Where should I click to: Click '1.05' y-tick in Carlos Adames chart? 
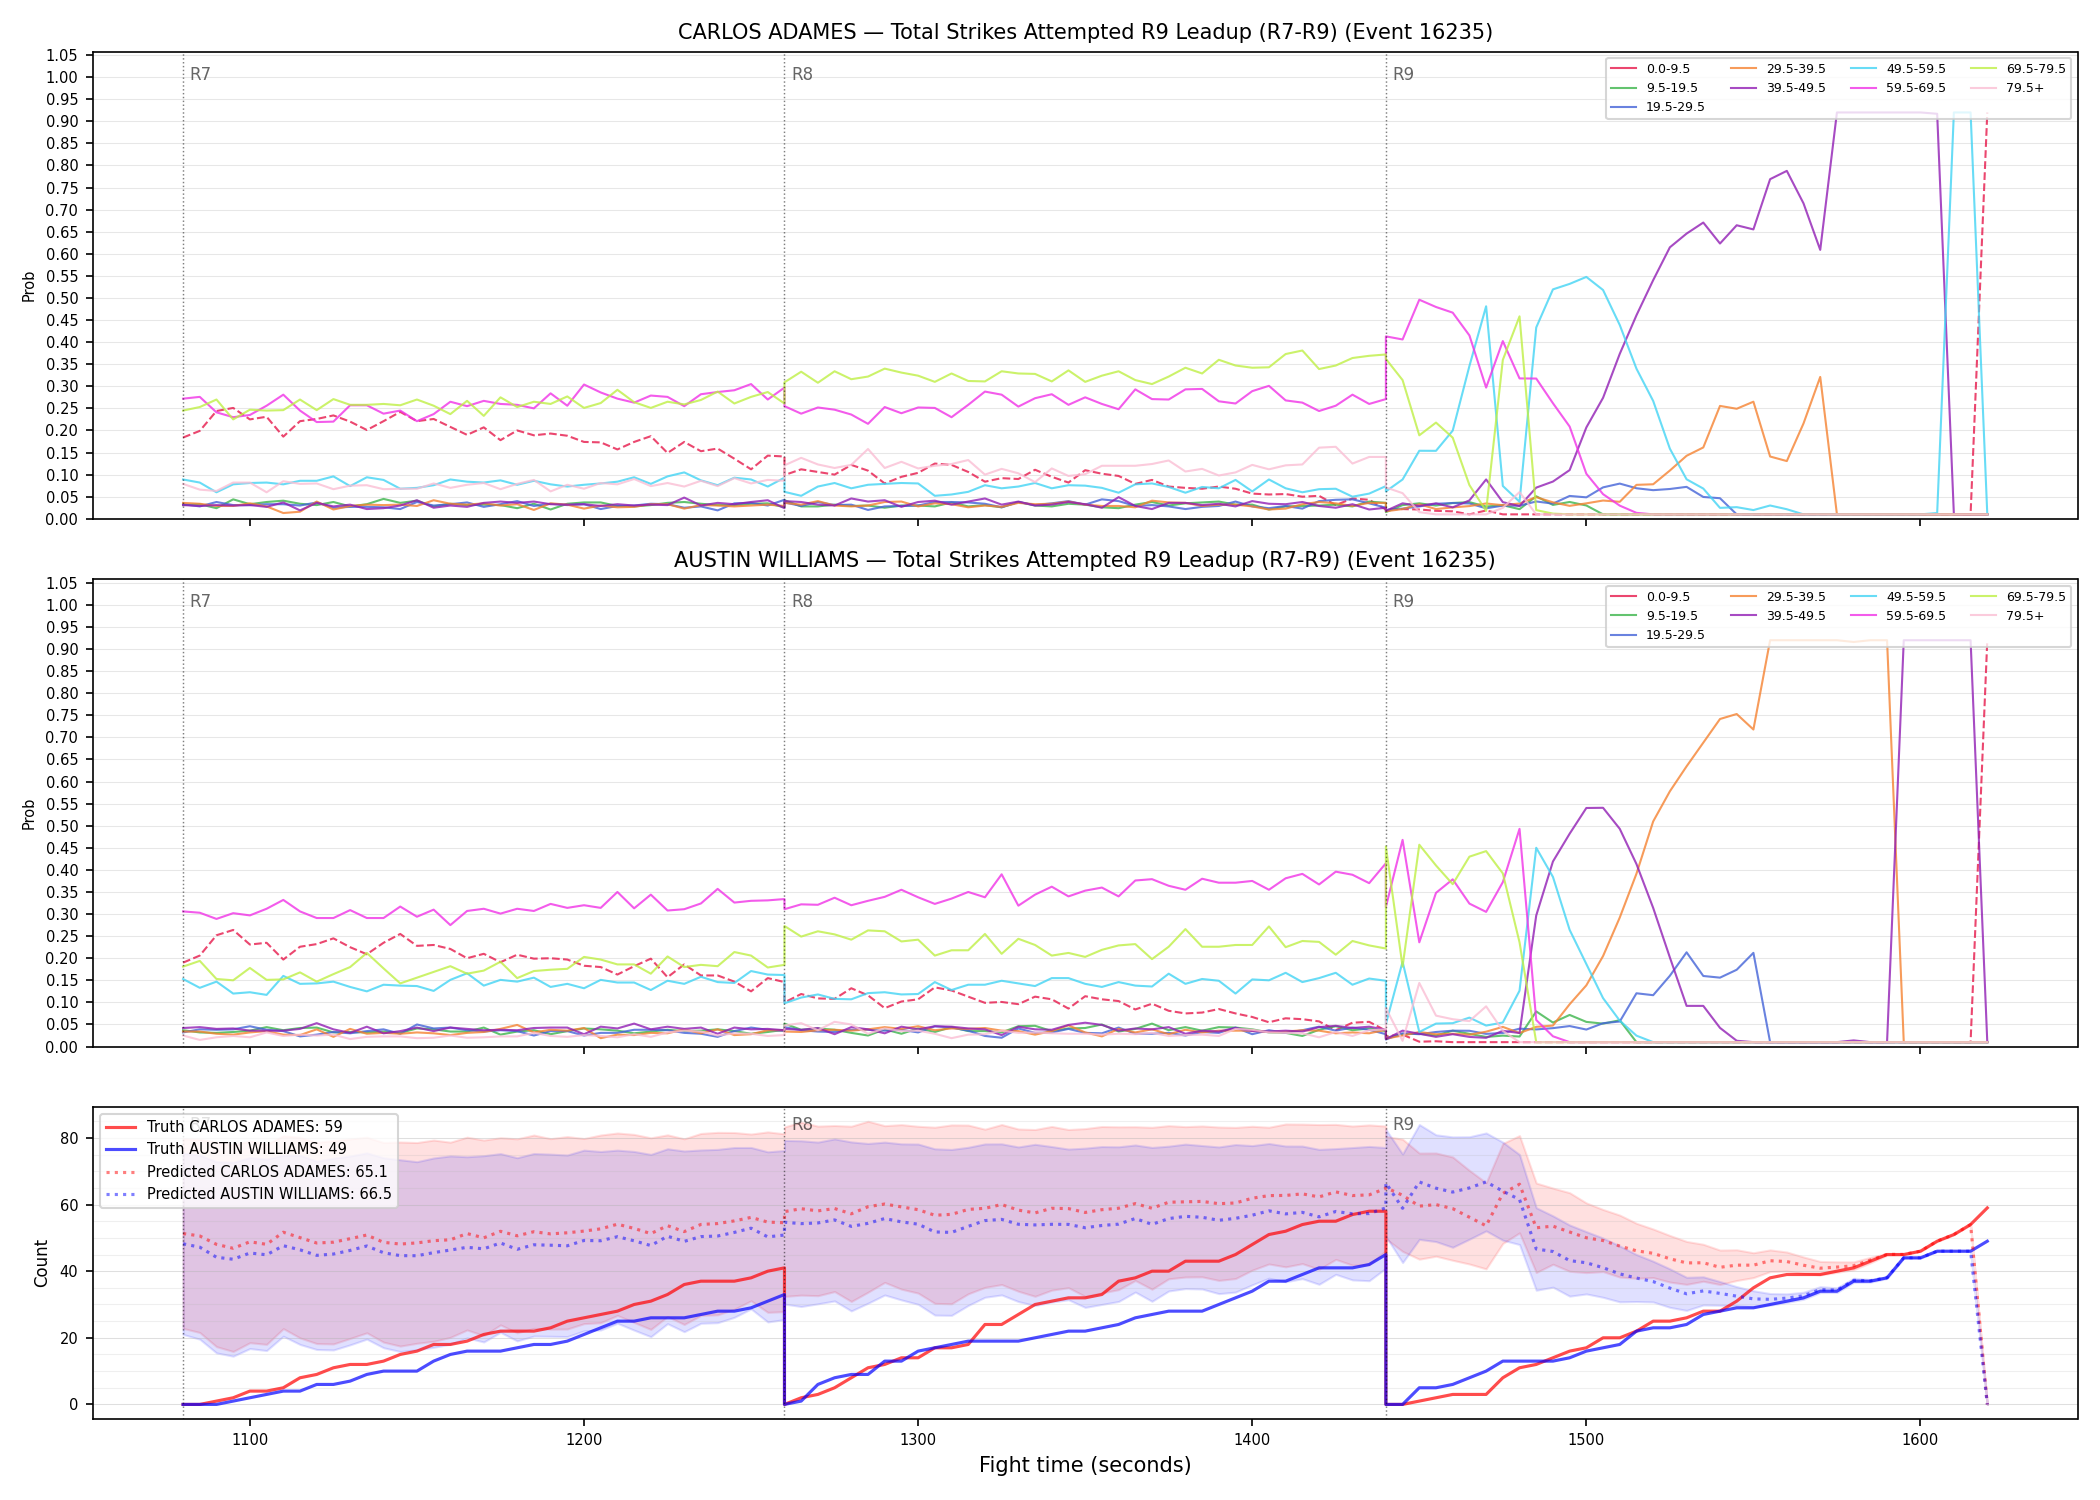point(62,55)
